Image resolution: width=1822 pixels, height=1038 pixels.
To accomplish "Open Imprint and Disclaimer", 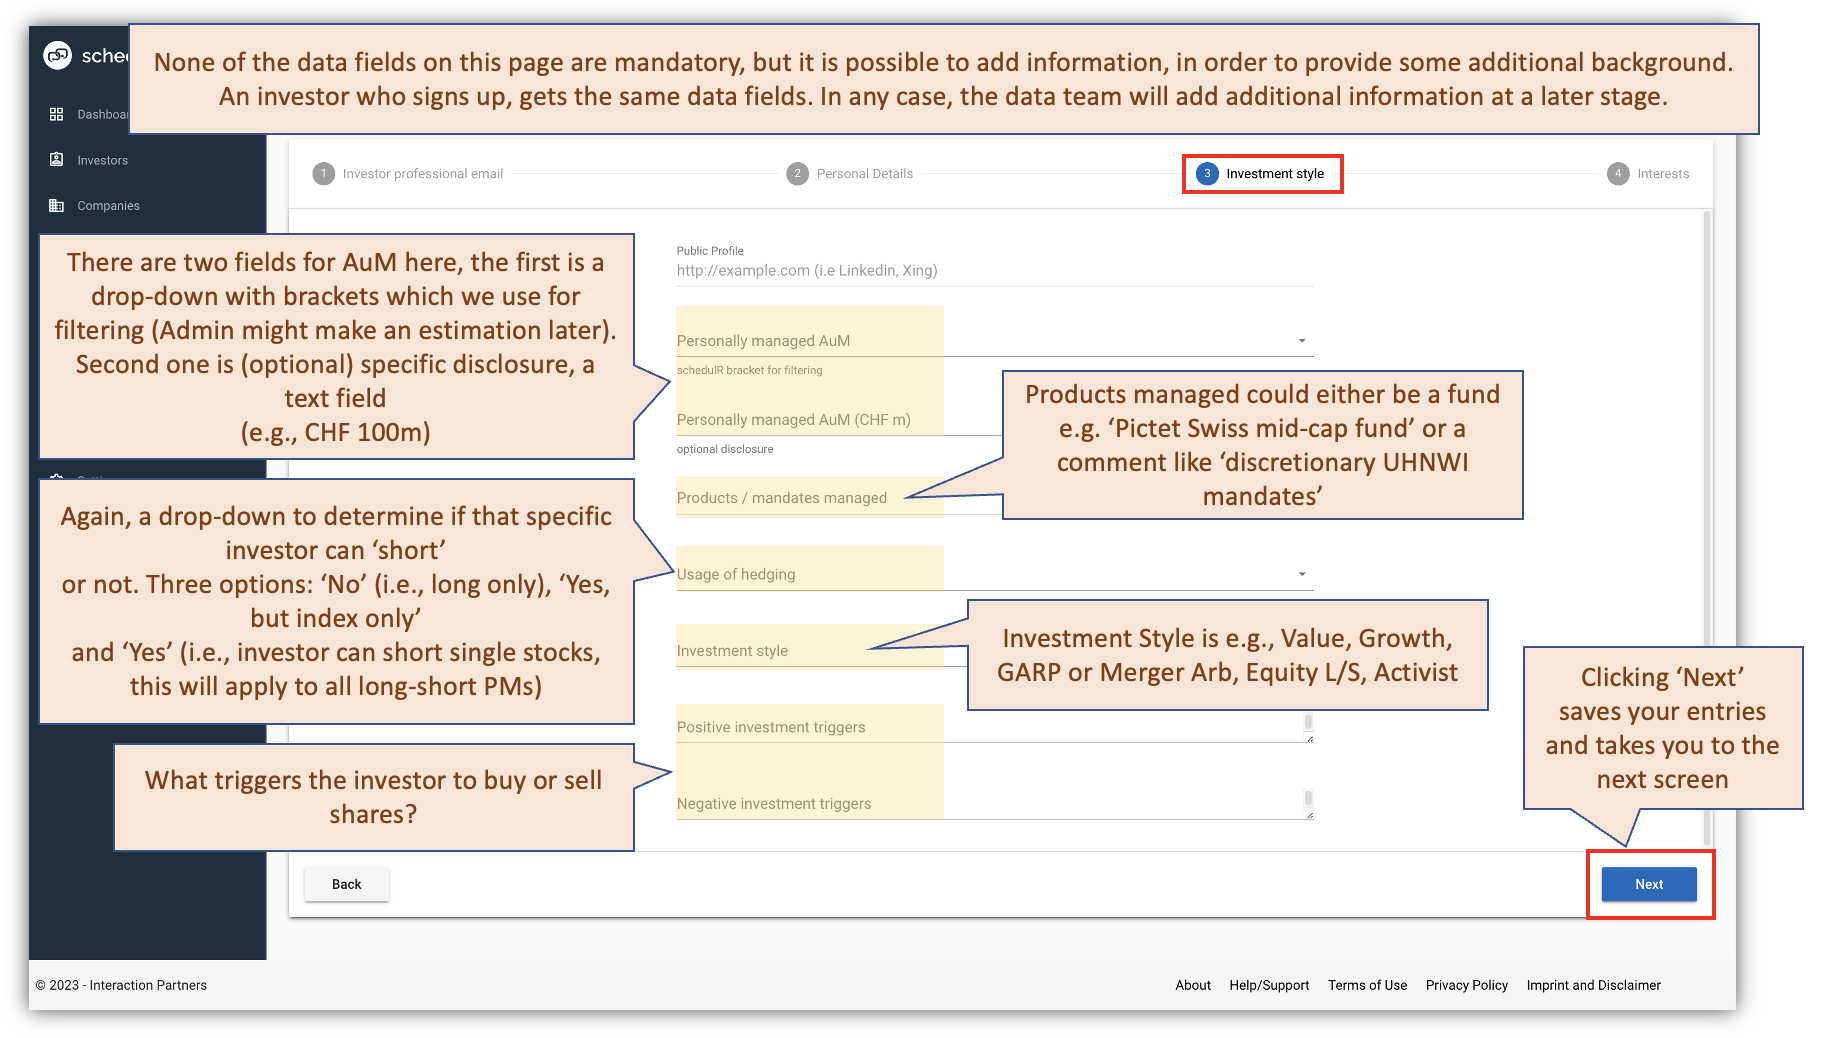I will [1593, 985].
